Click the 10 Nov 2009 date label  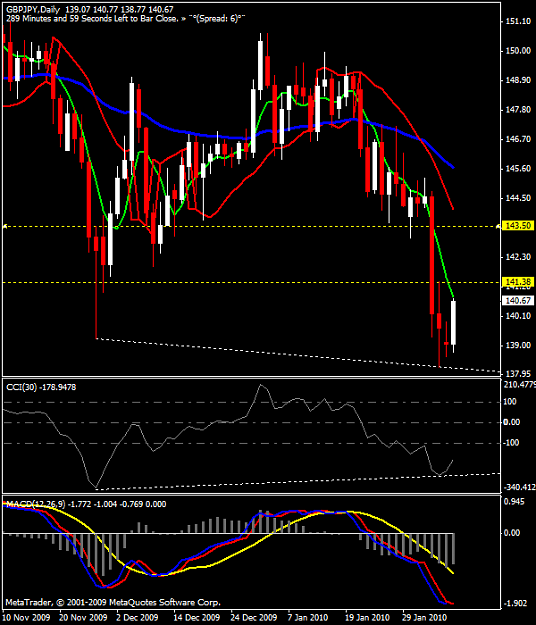(26, 617)
